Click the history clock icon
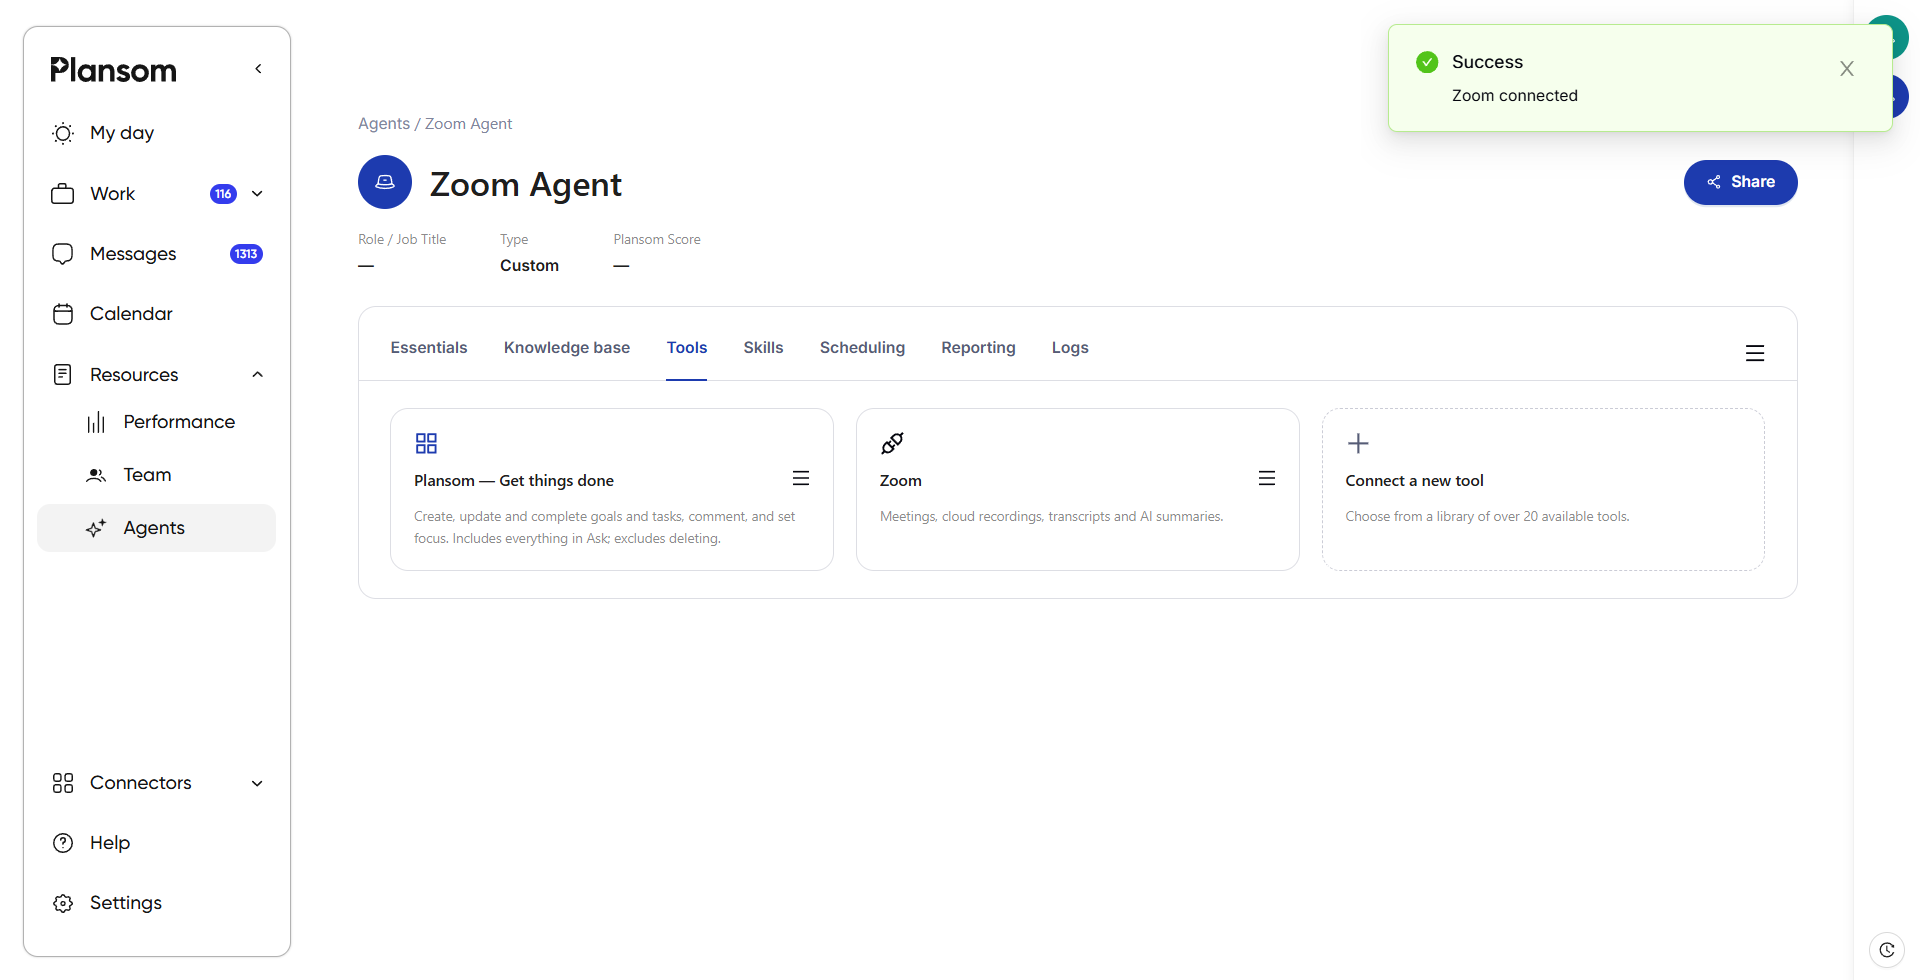 1886,950
